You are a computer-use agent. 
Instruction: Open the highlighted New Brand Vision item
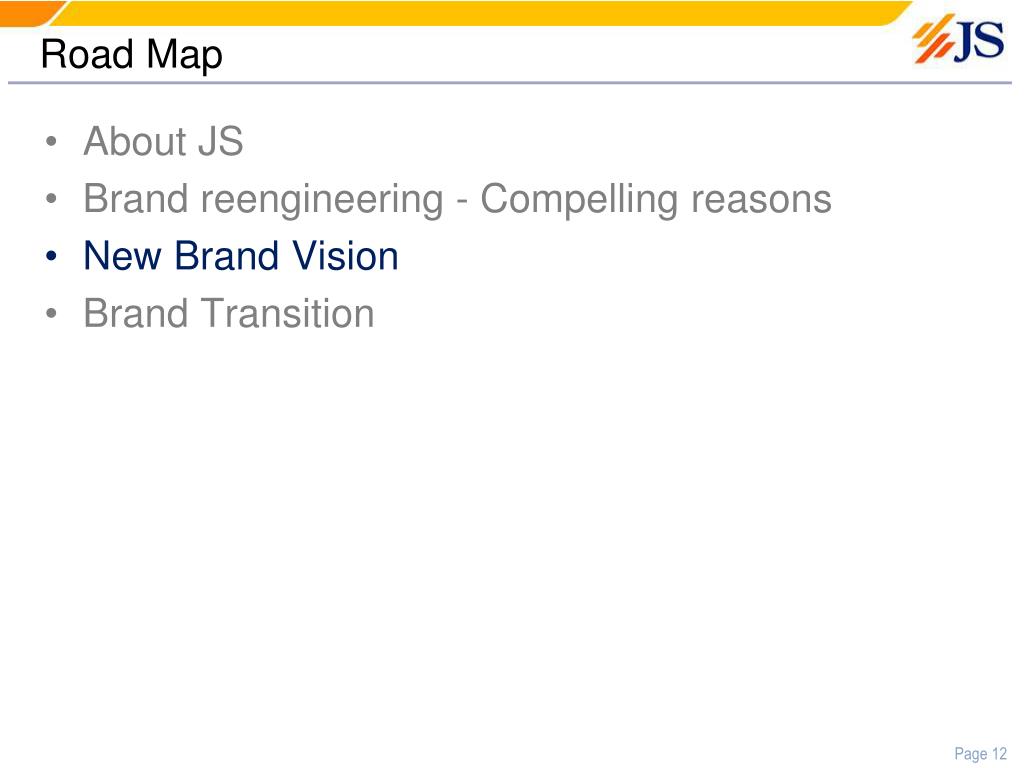point(241,255)
